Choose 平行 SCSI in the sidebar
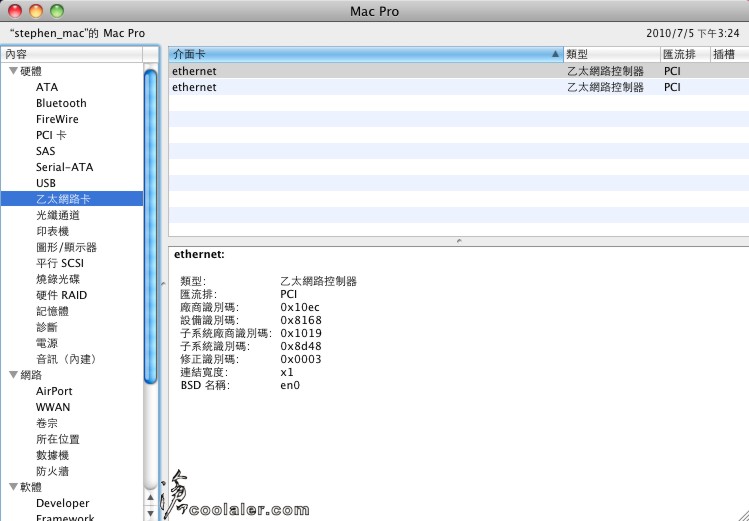The width and height of the screenshot is (749, 521). [x=60, y=263]
